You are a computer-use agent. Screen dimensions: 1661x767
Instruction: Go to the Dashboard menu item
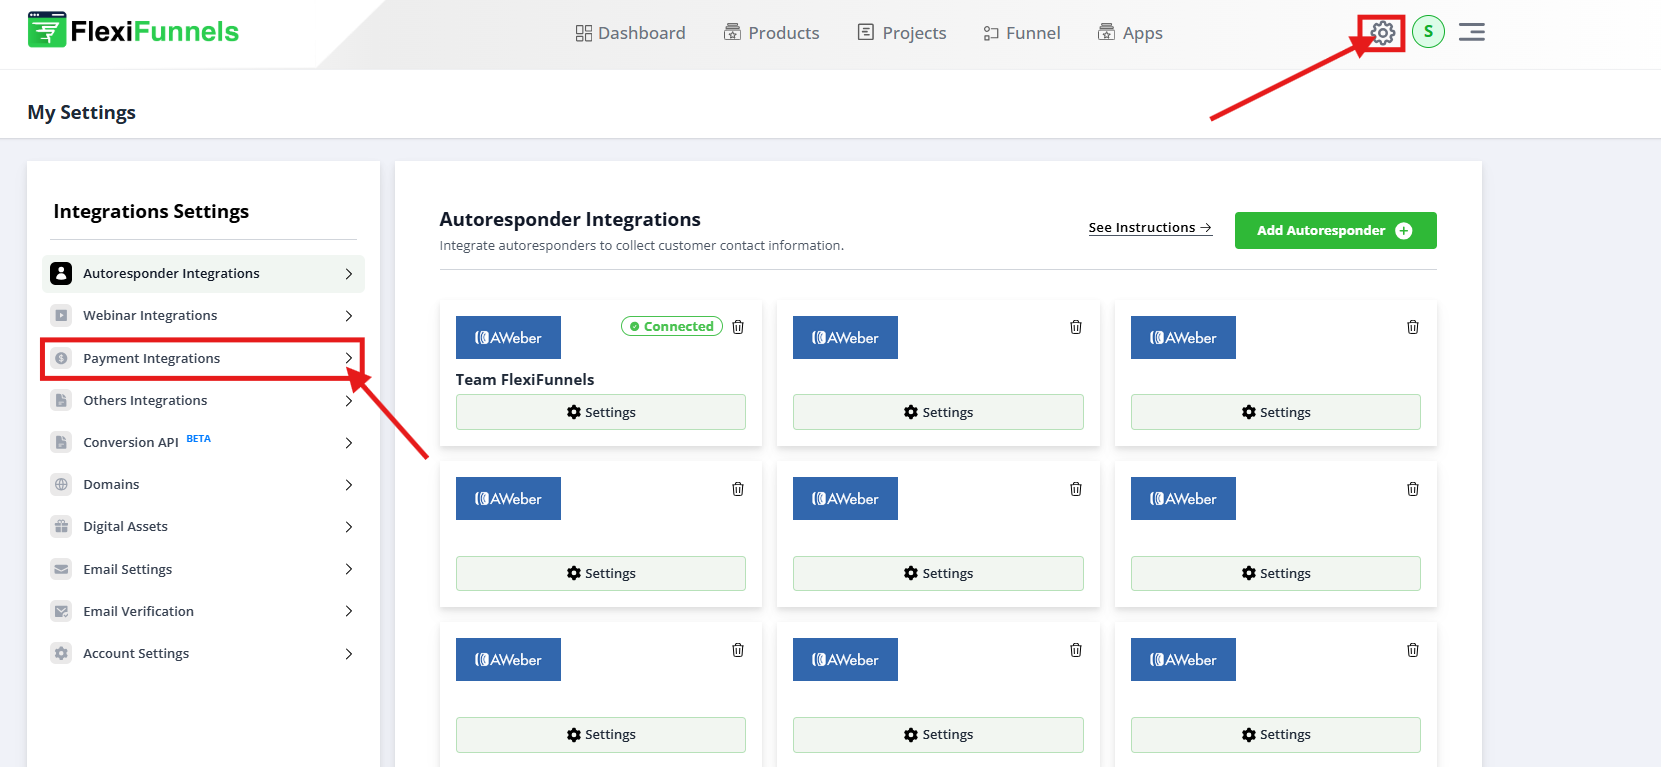[630, 33]
